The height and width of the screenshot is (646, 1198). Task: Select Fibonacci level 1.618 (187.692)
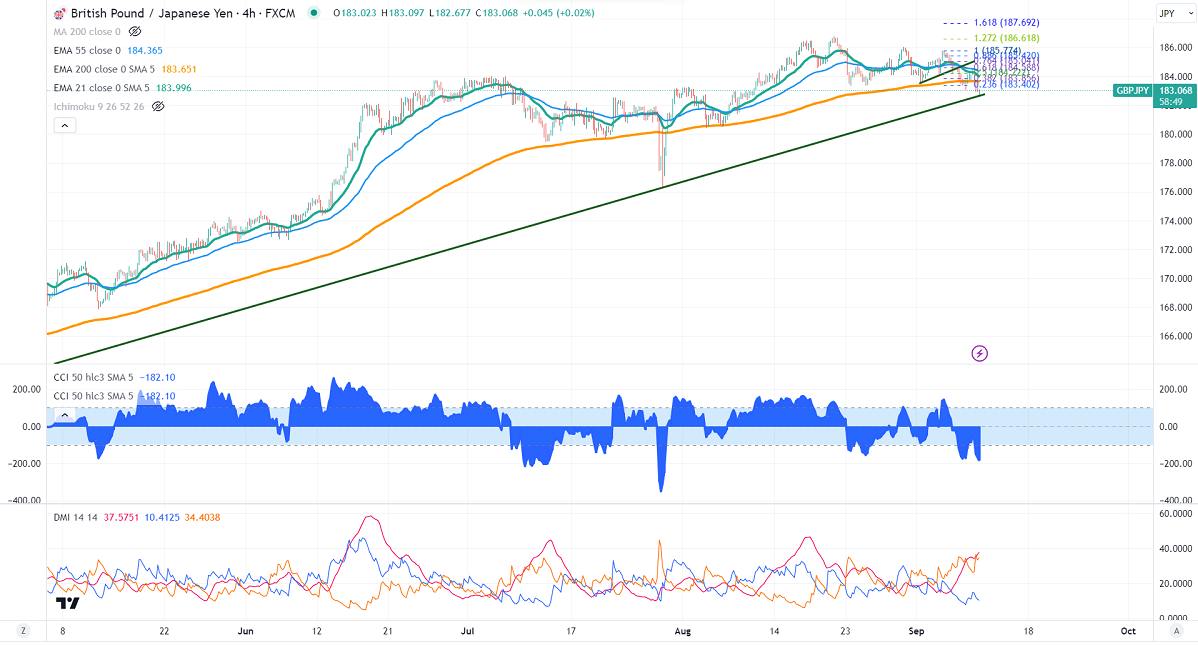(x=1006, y=23)
